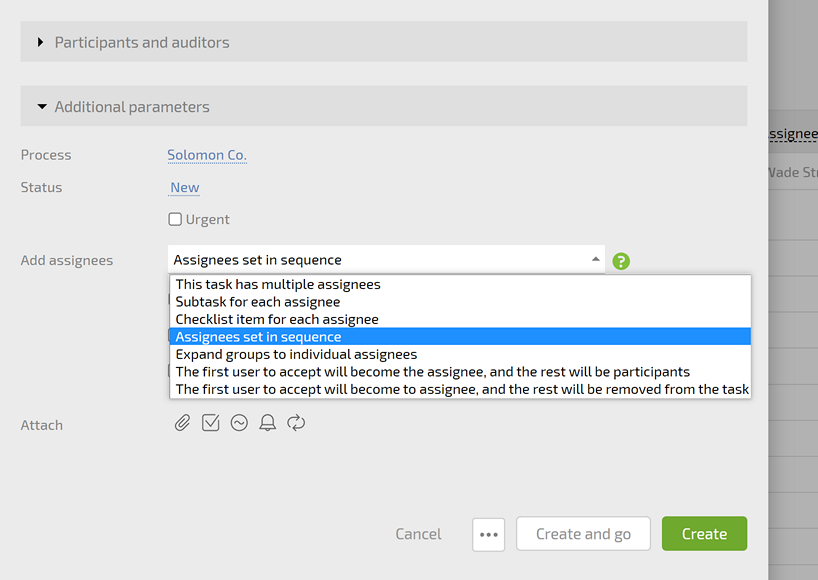Image resolution: width=818 pixels, height=580 pixels.
Task: Click the wave circle icon in Attach row
Action: pos(239,423)
